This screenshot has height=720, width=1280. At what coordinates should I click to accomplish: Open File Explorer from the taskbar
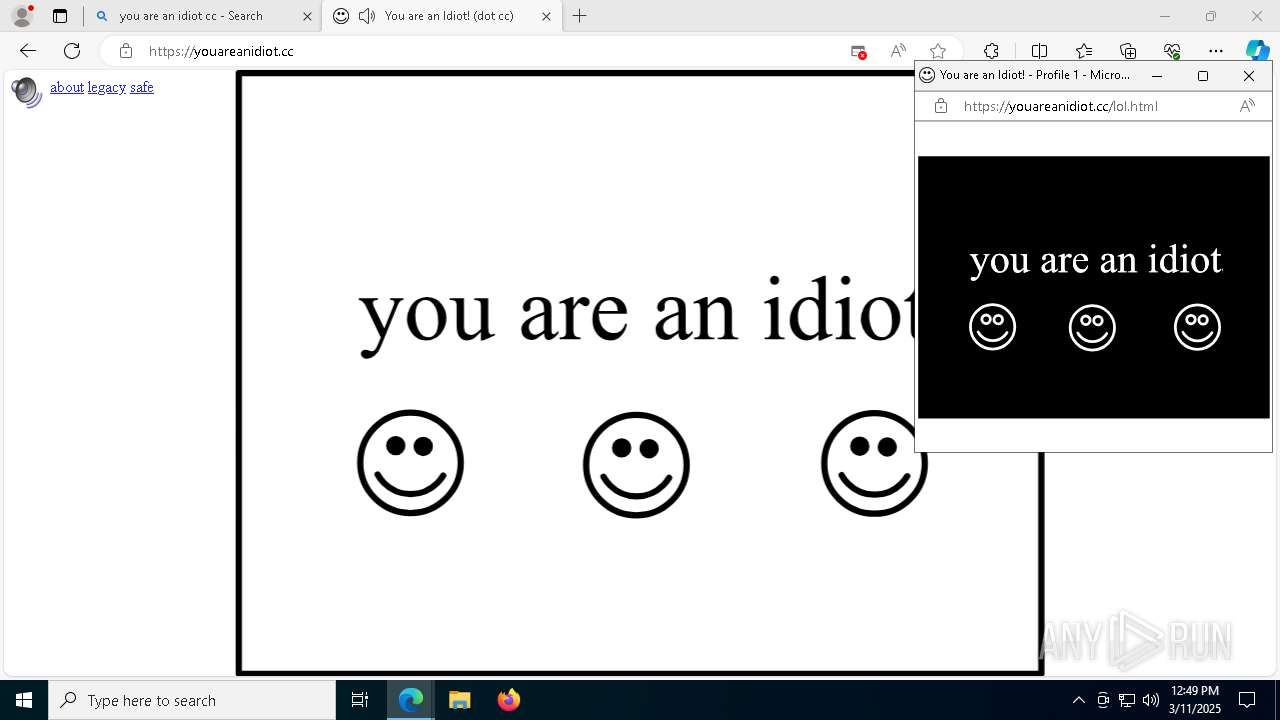tap(459, 700)
